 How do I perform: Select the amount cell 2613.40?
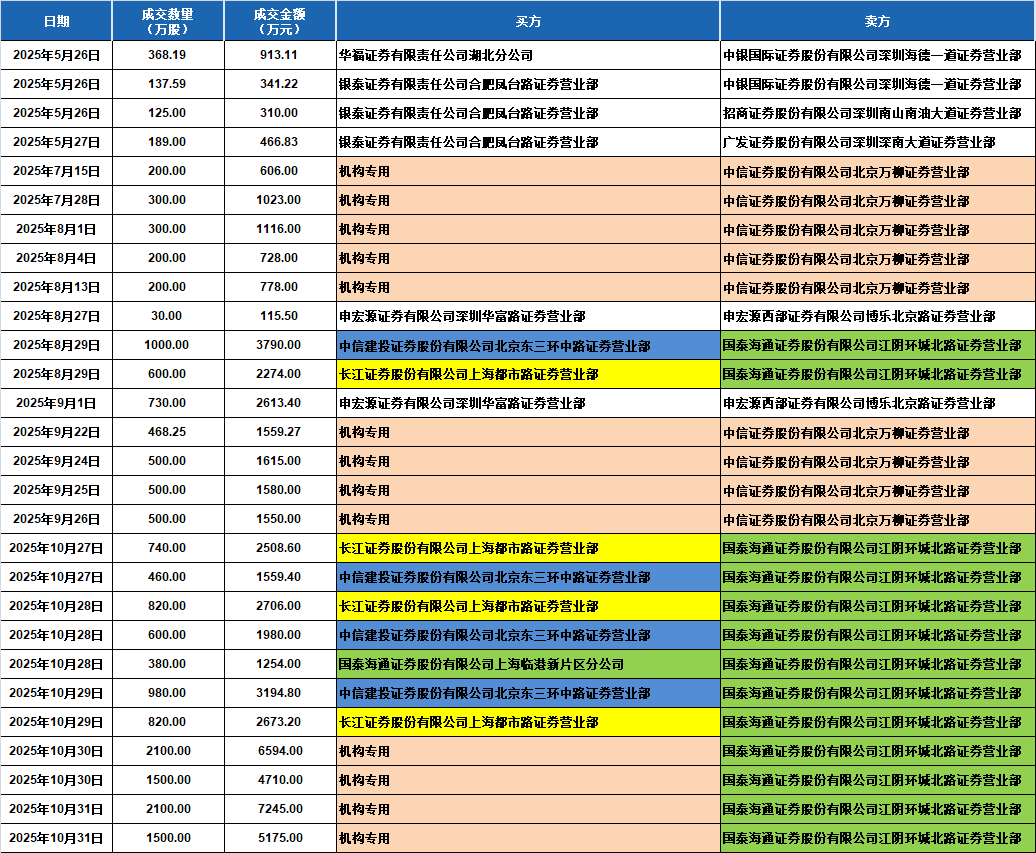click(280, 403)
